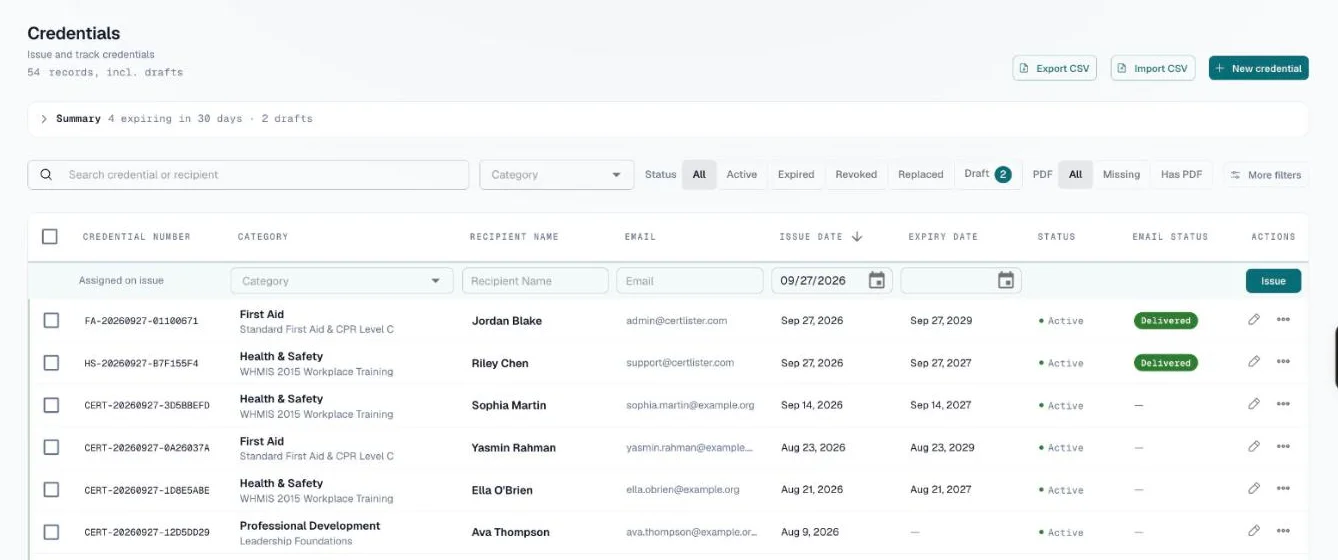Viewport: 1338px width, 560px height.
Task: Click the Issue button
Action: [x=1273, y=281]
